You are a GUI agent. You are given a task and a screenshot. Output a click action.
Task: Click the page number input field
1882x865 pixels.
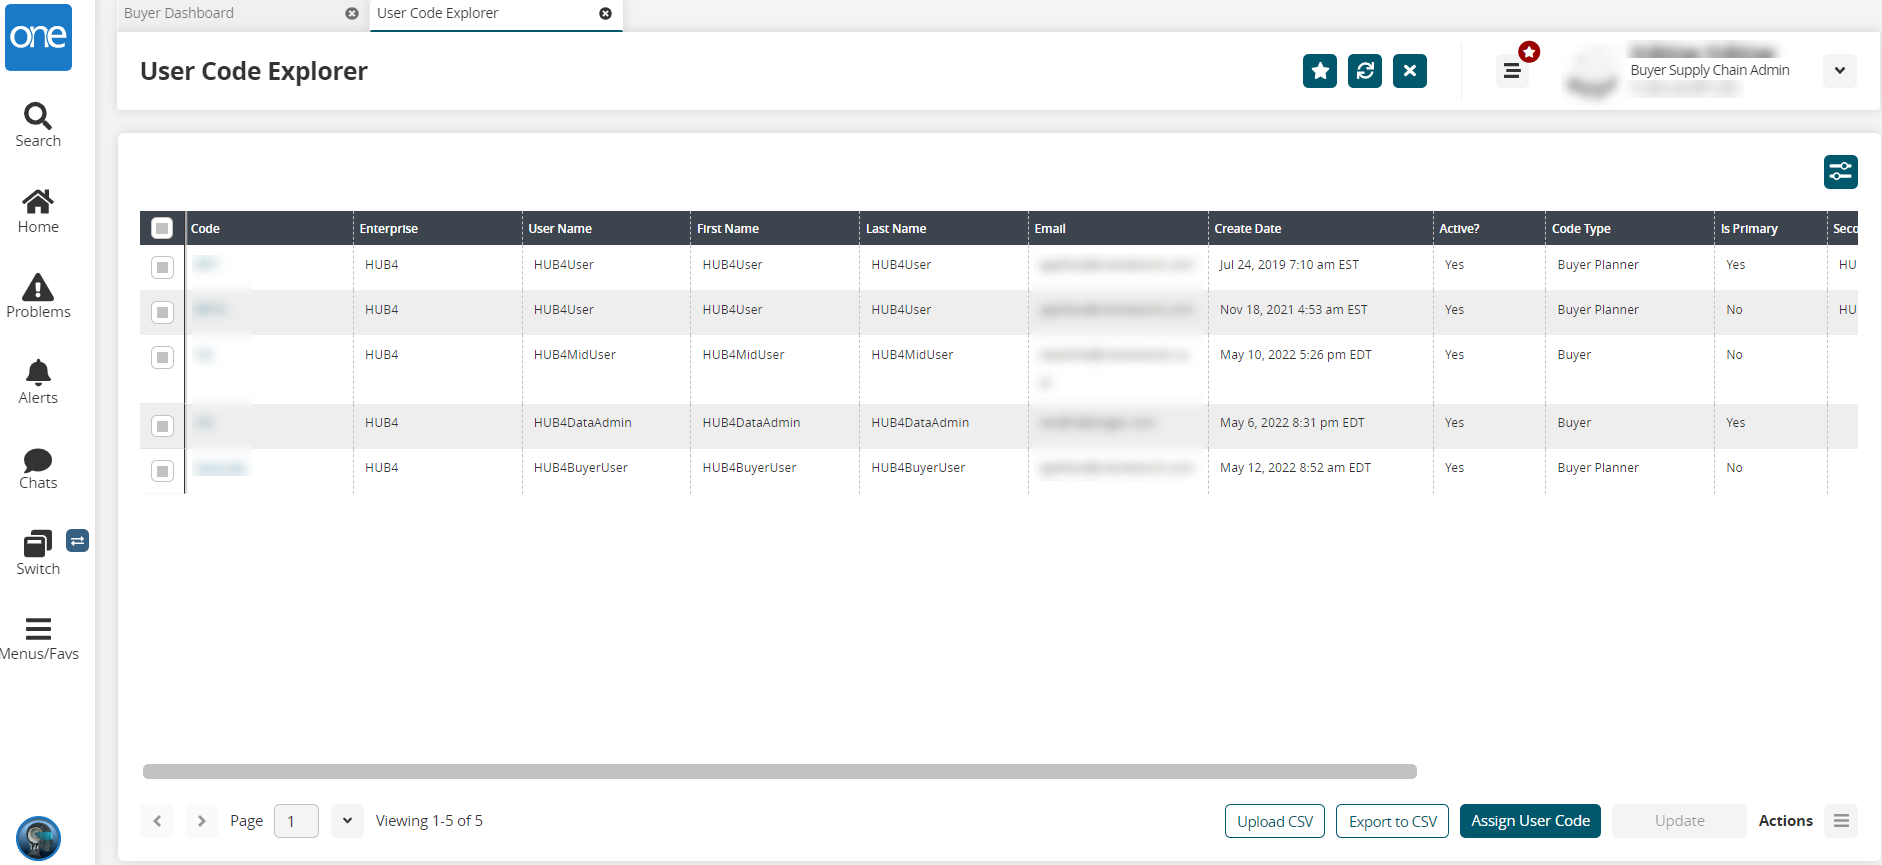coord(296,821)
